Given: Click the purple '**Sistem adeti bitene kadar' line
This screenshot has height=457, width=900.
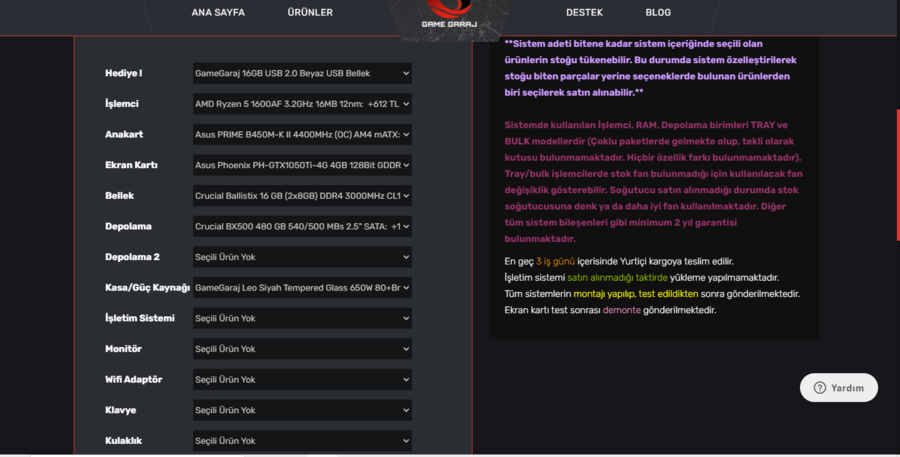Looking at the screenshot, I should pyautogui.click(x=633, y=44).
